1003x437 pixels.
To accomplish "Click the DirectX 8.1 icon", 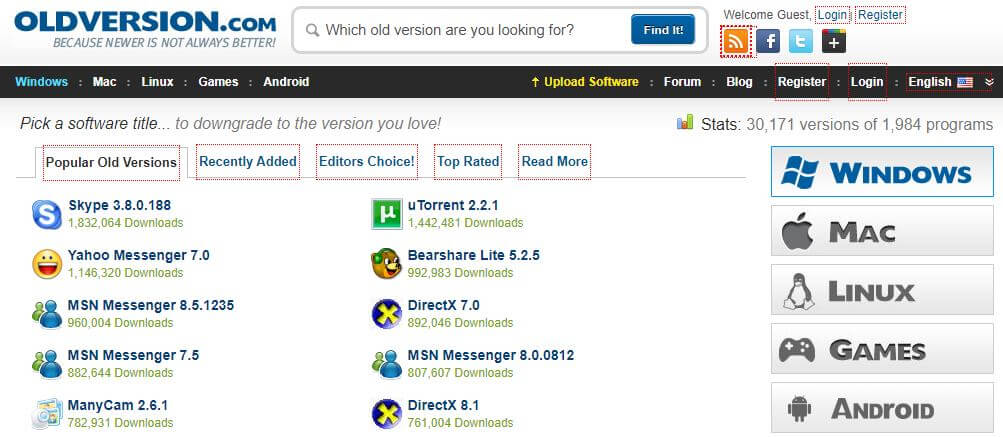I will 386,414.
